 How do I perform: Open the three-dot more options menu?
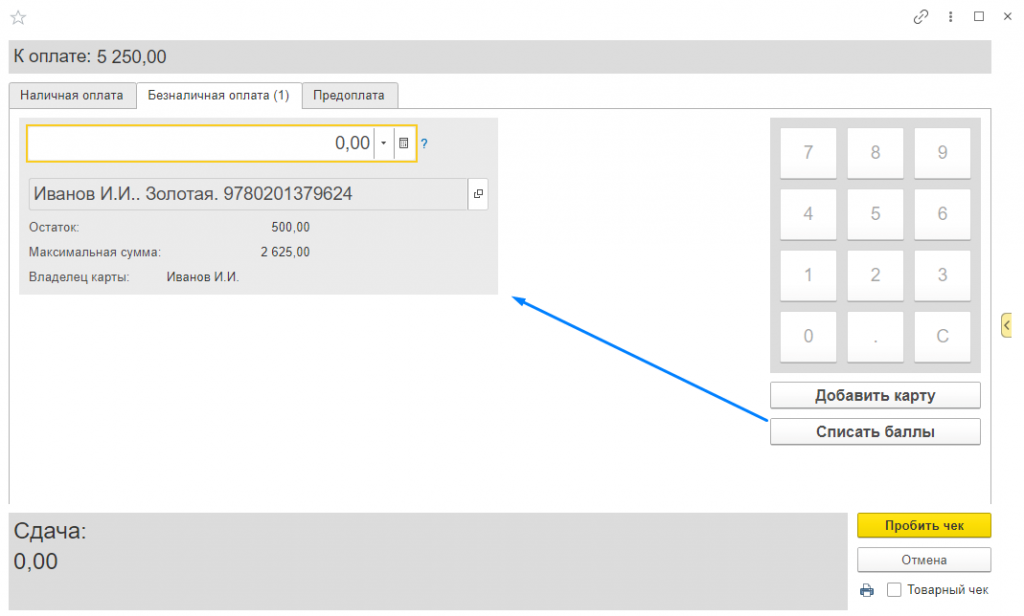[x=950, y=17]
